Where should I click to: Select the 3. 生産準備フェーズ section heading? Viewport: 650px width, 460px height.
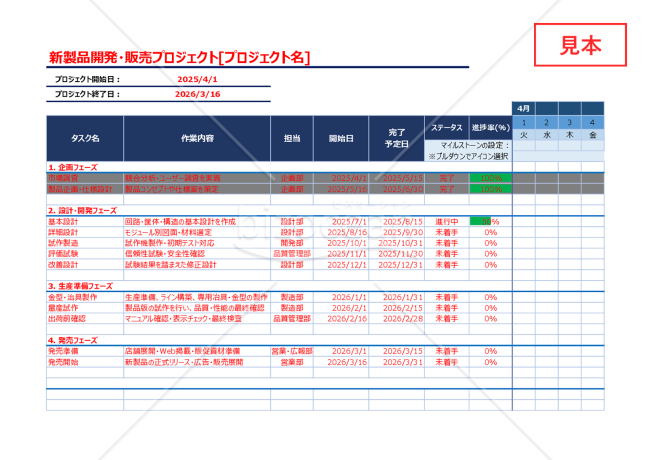[80, 286]
